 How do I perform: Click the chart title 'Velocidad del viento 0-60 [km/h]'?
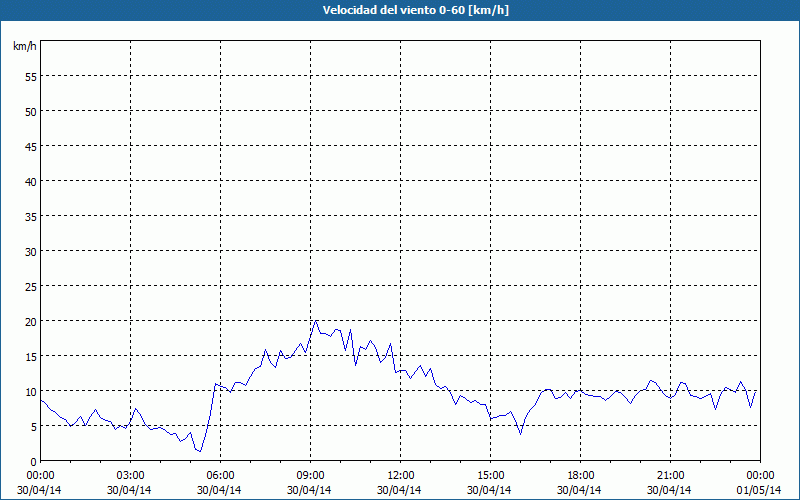[x=415, y=10]
